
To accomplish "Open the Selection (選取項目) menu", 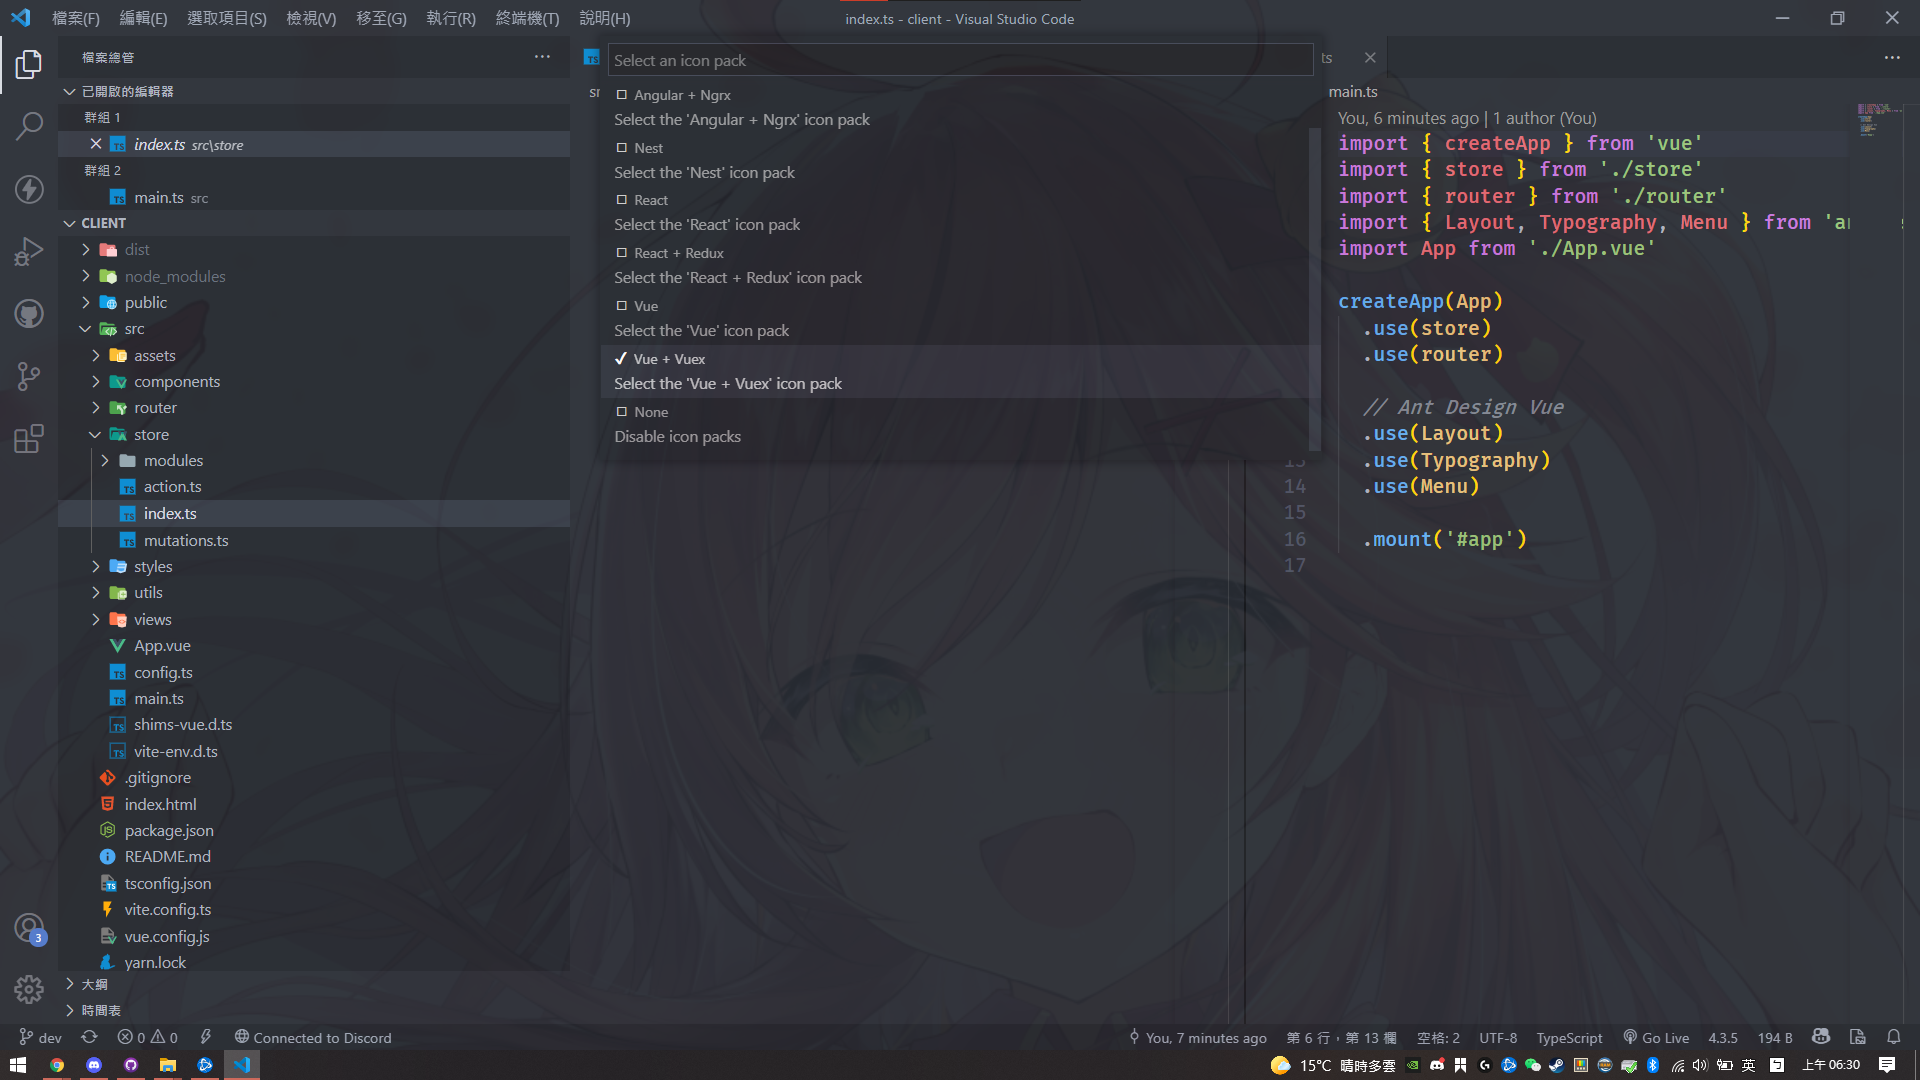I will [x=227, y=18].
